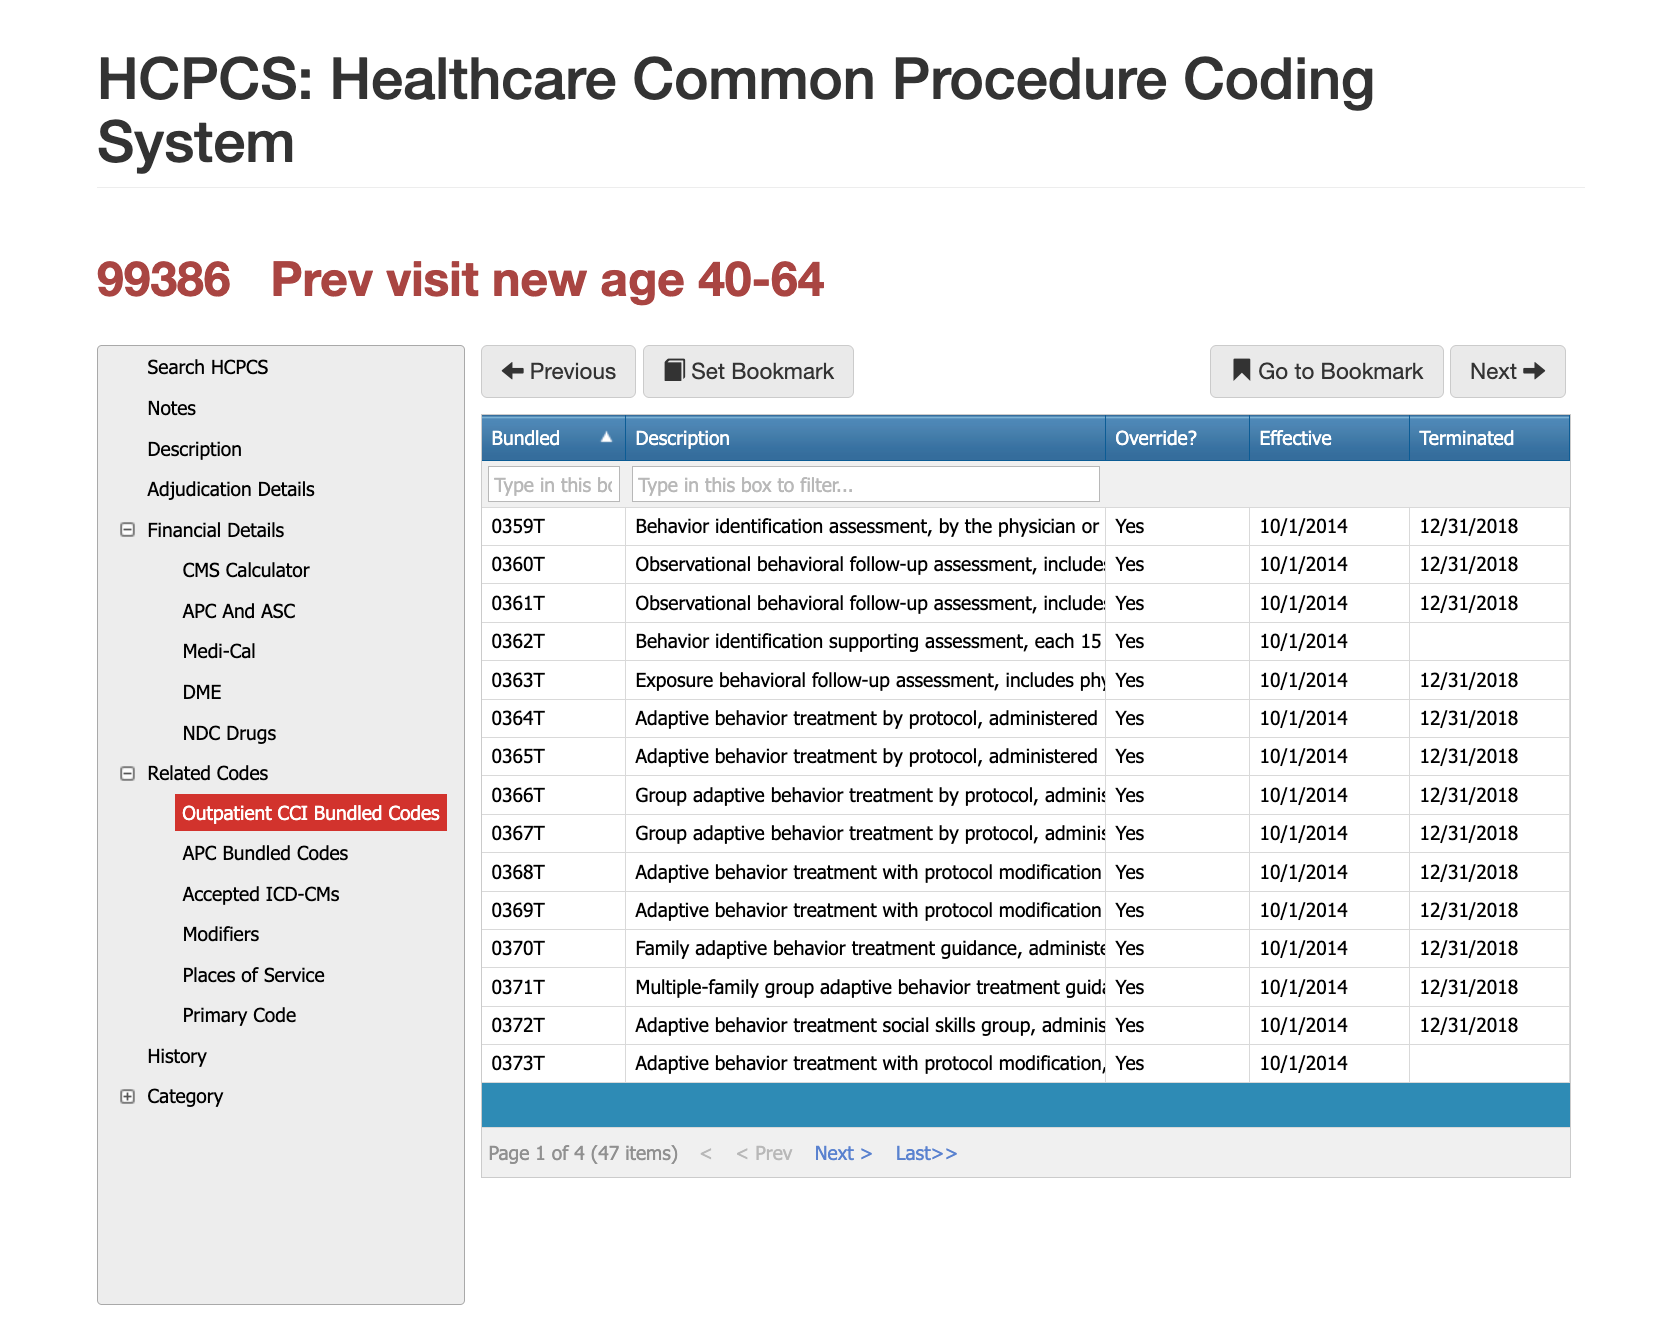Viewport: 1672px width, 1328px height.
Task: Open the CMS Calculator page
Action: click(x=245, y=570)
